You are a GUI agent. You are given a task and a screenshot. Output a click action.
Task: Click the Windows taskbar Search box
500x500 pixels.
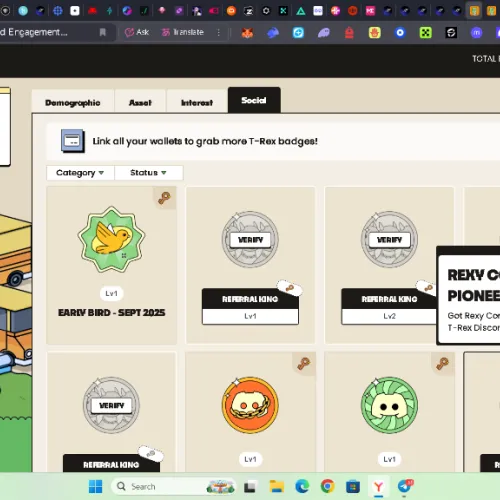pyautogui.click(x=173, y=487)
